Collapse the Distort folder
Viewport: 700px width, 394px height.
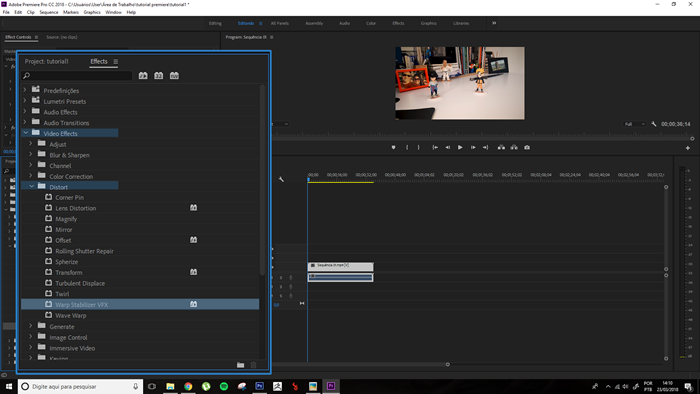click(32, 186)
